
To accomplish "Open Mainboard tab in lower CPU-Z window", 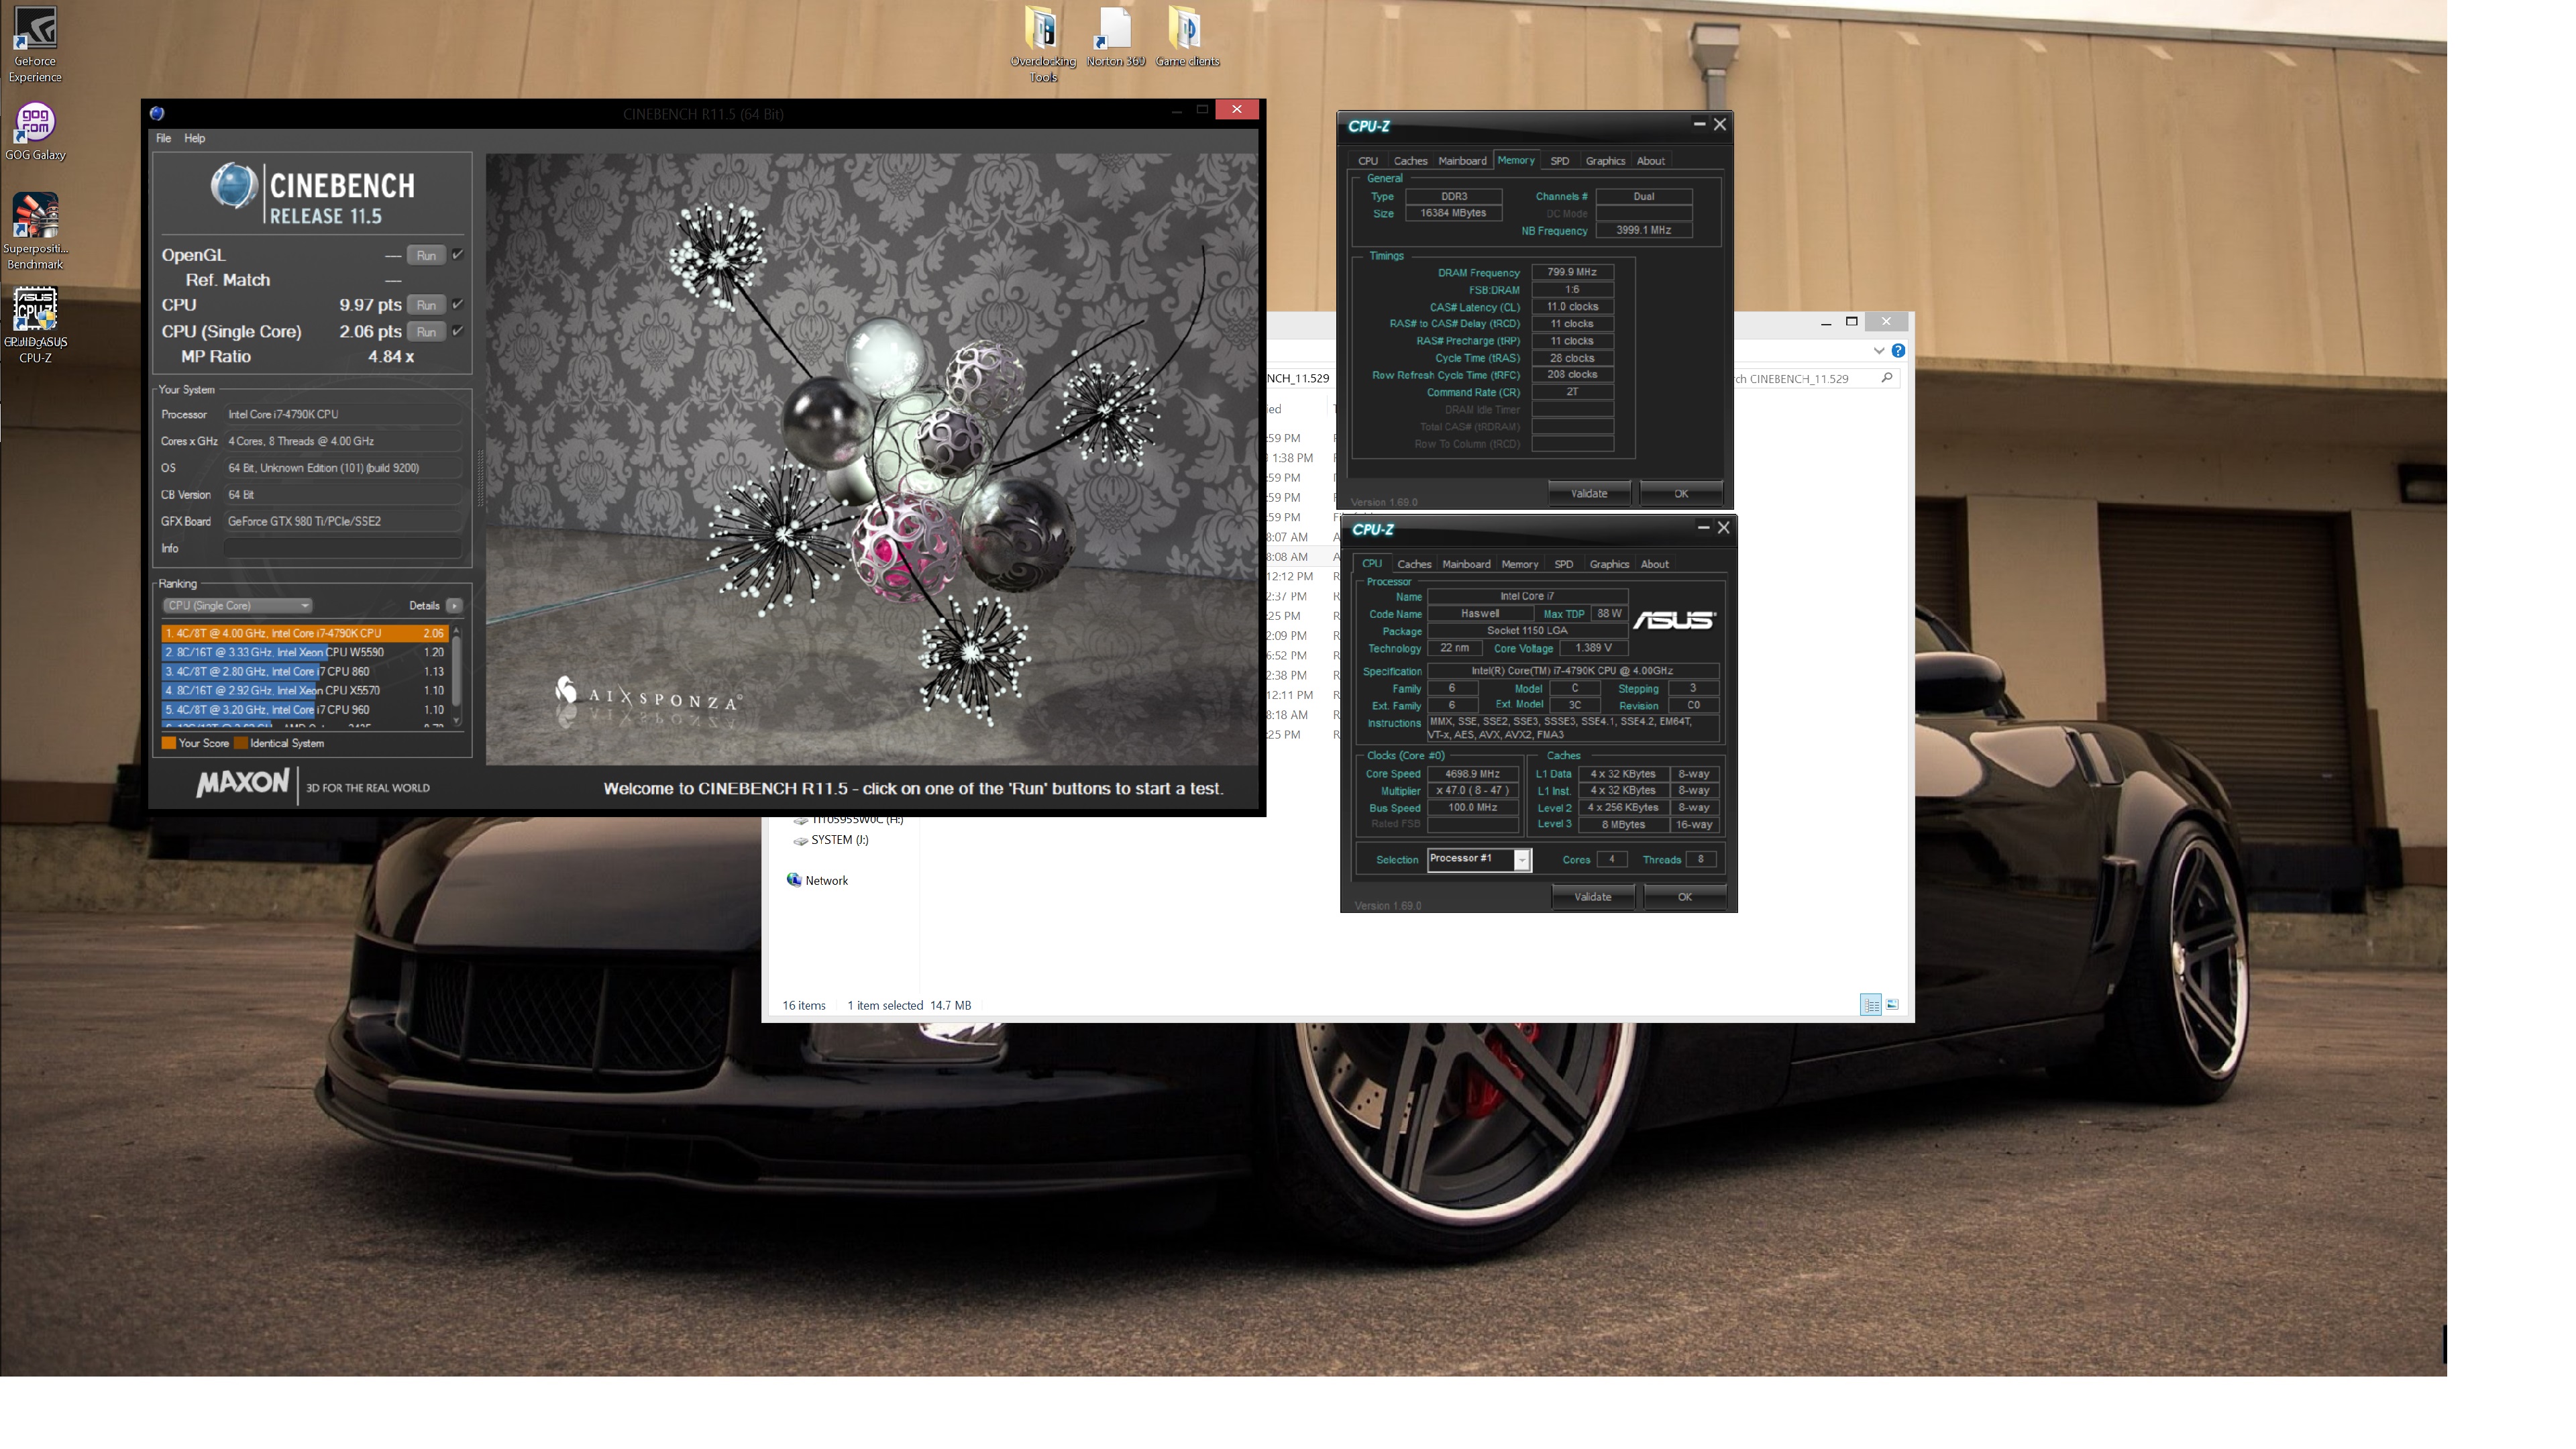I will coord(1466,564).
